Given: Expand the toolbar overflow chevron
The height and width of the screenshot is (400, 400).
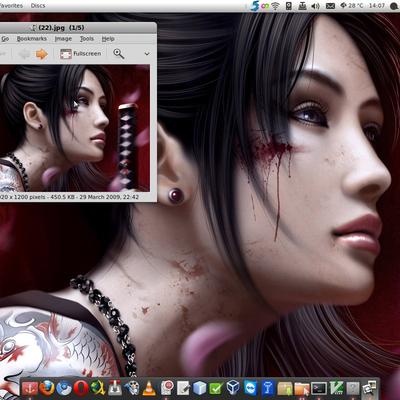Looking at the screenshot, I should (x=147, y=54).
